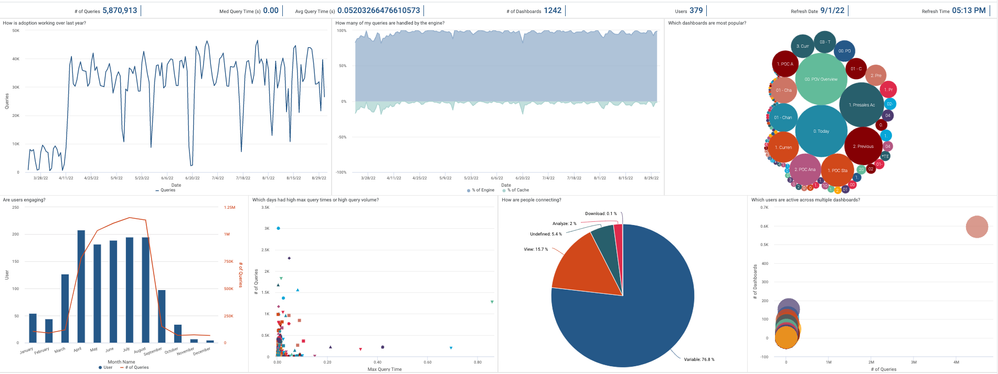Click the purple dot at 0.42 max query time

[x=383, y=347]
